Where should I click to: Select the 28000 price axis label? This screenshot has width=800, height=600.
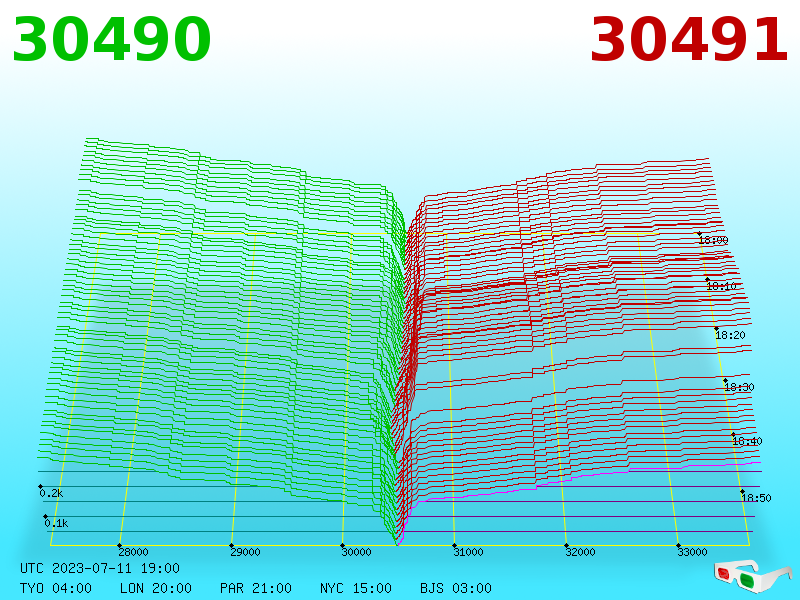point(133,552)
